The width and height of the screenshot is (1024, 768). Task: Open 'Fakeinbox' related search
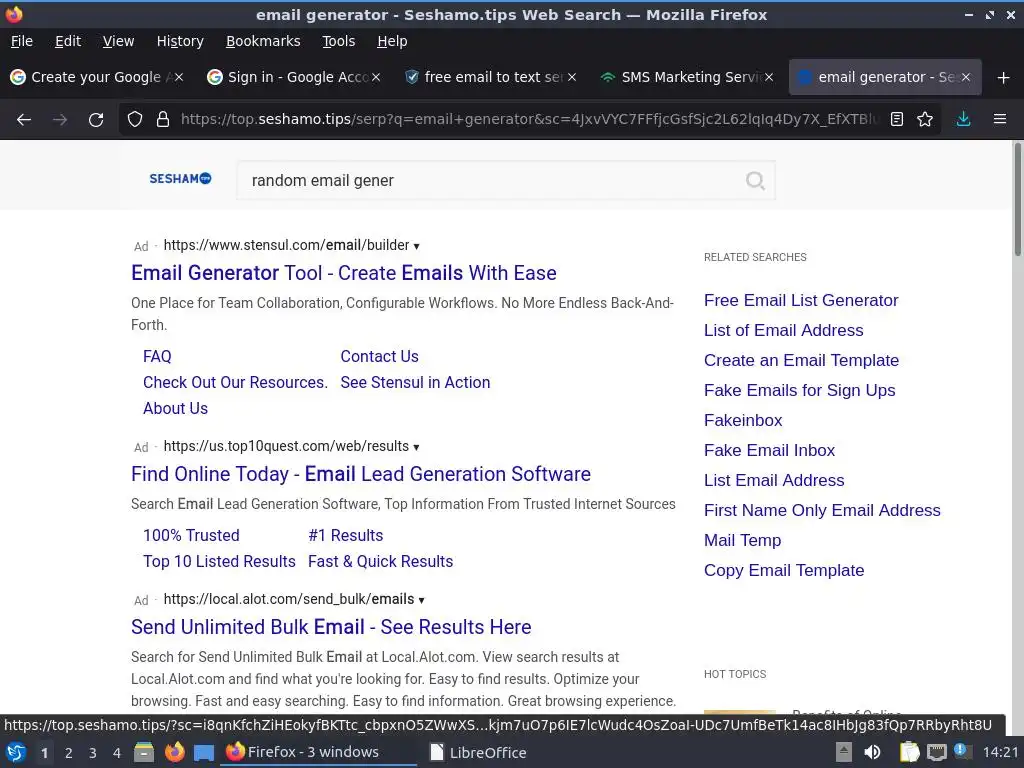[743, 421]
